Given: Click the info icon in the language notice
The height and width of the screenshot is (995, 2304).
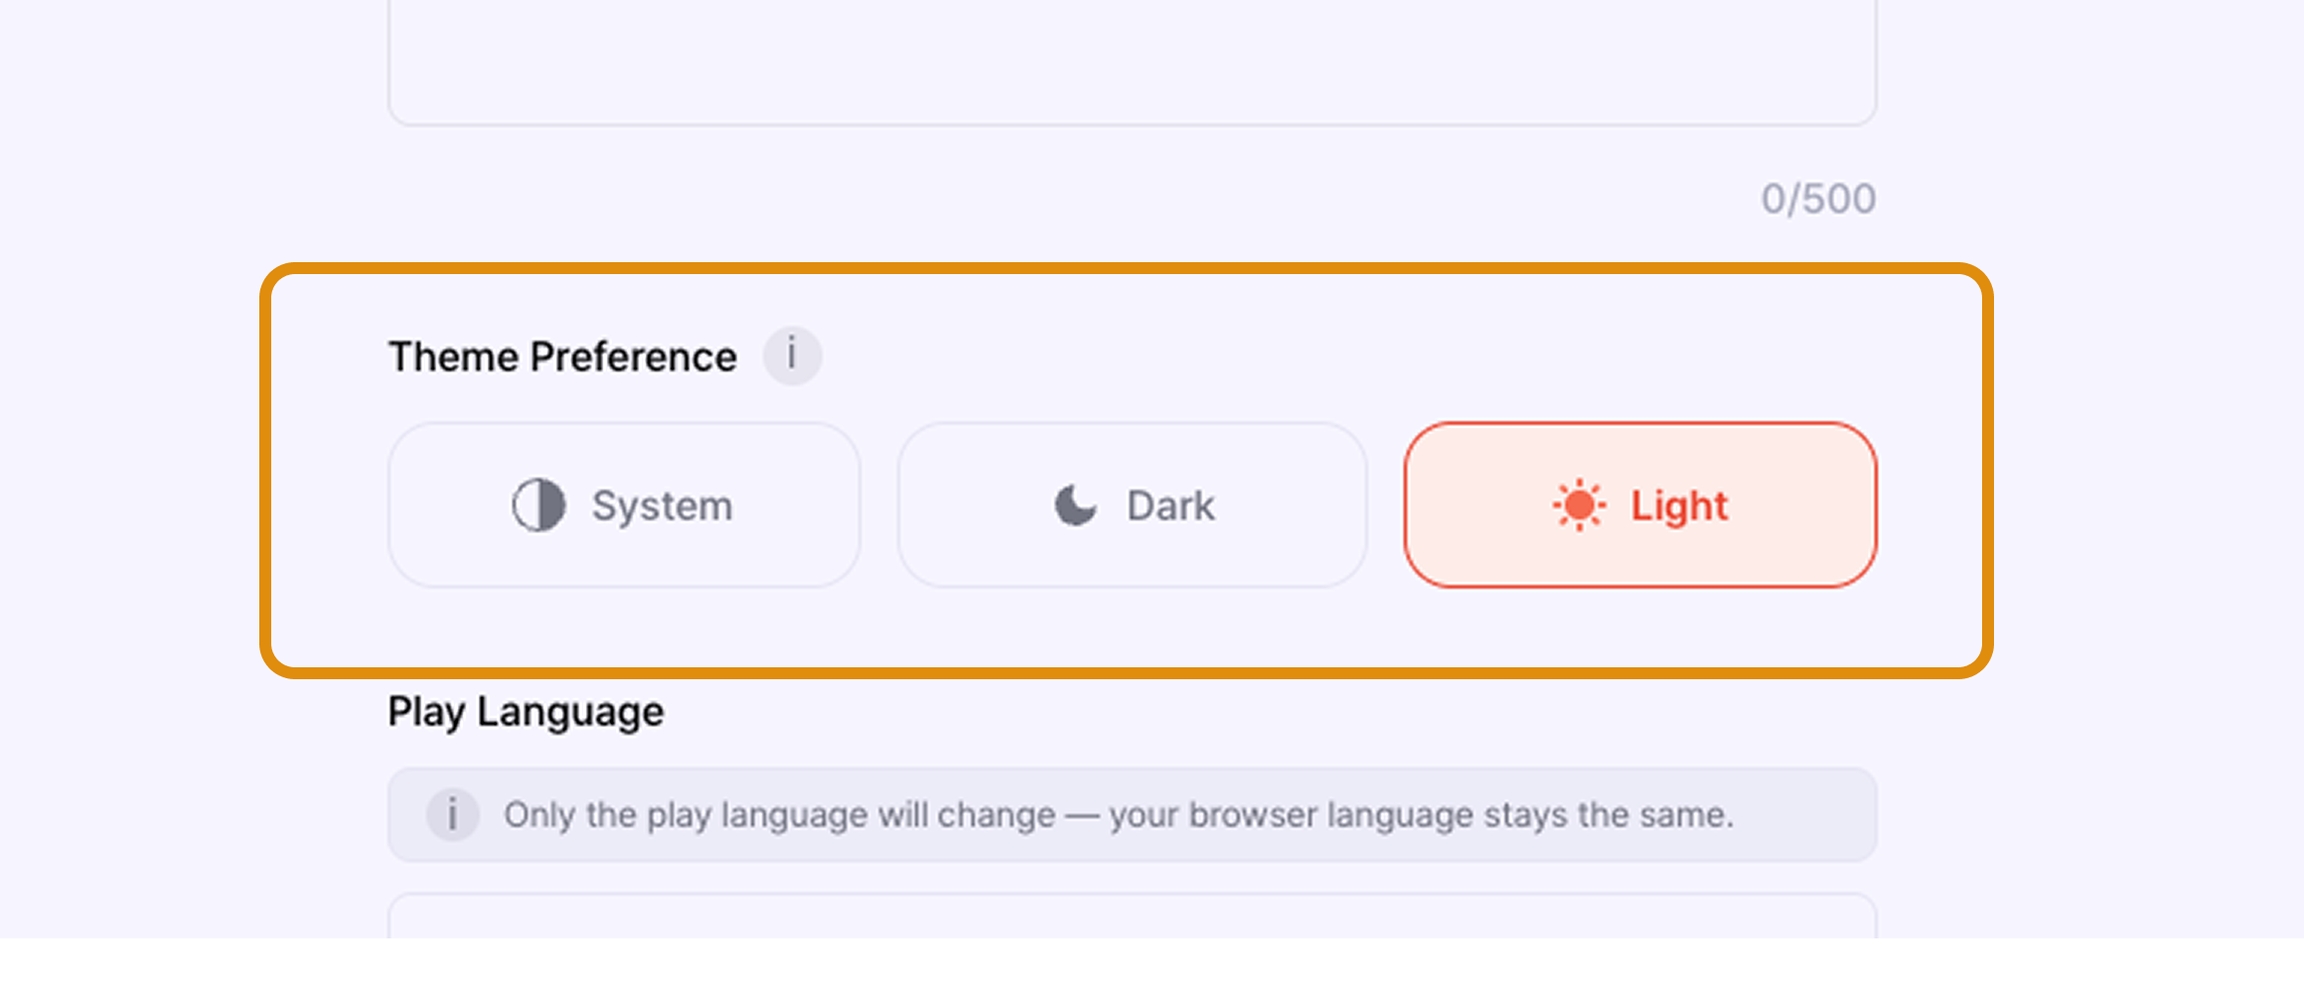Looking at the screenshot, I should click(x=452, y=814).
